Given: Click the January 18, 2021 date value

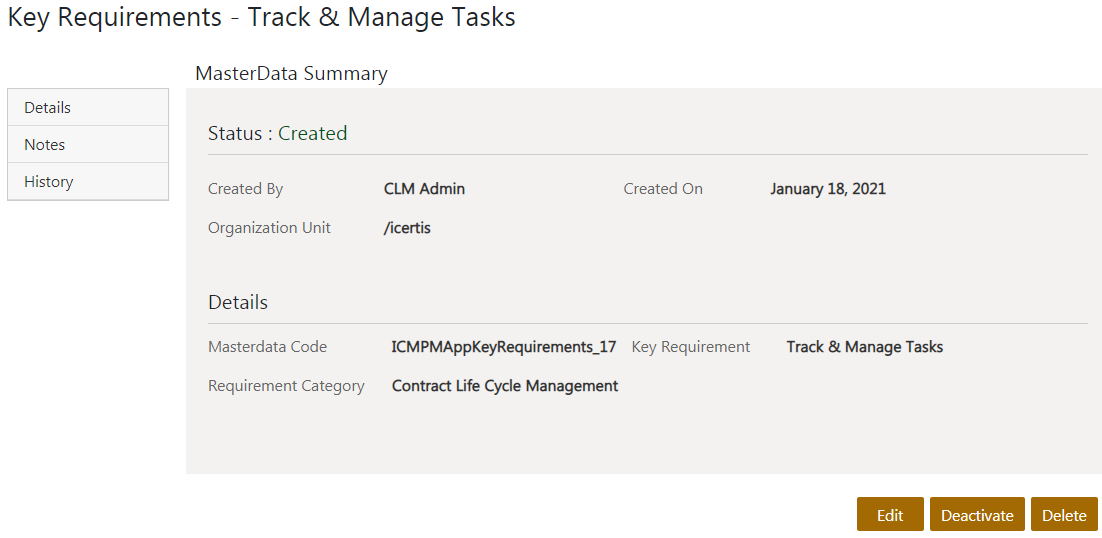Looking at the screenshot, I should pyautogui.click(x=827, y=189).
